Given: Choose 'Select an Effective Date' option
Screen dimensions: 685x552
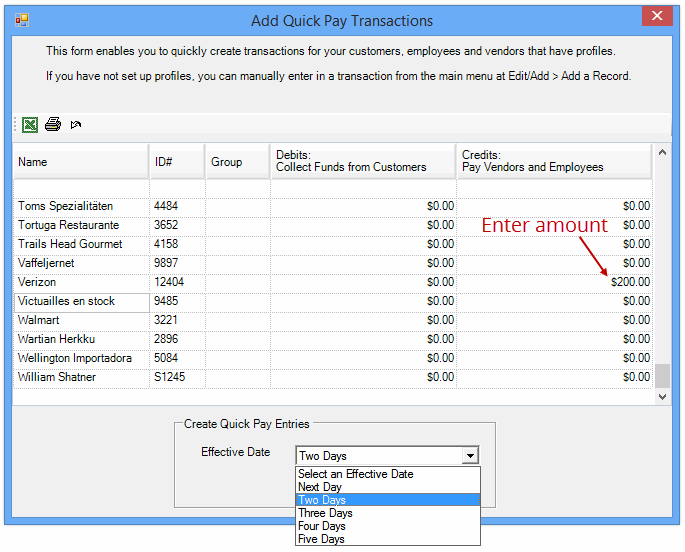Looking at the screenshot, I should coord(355,474).
